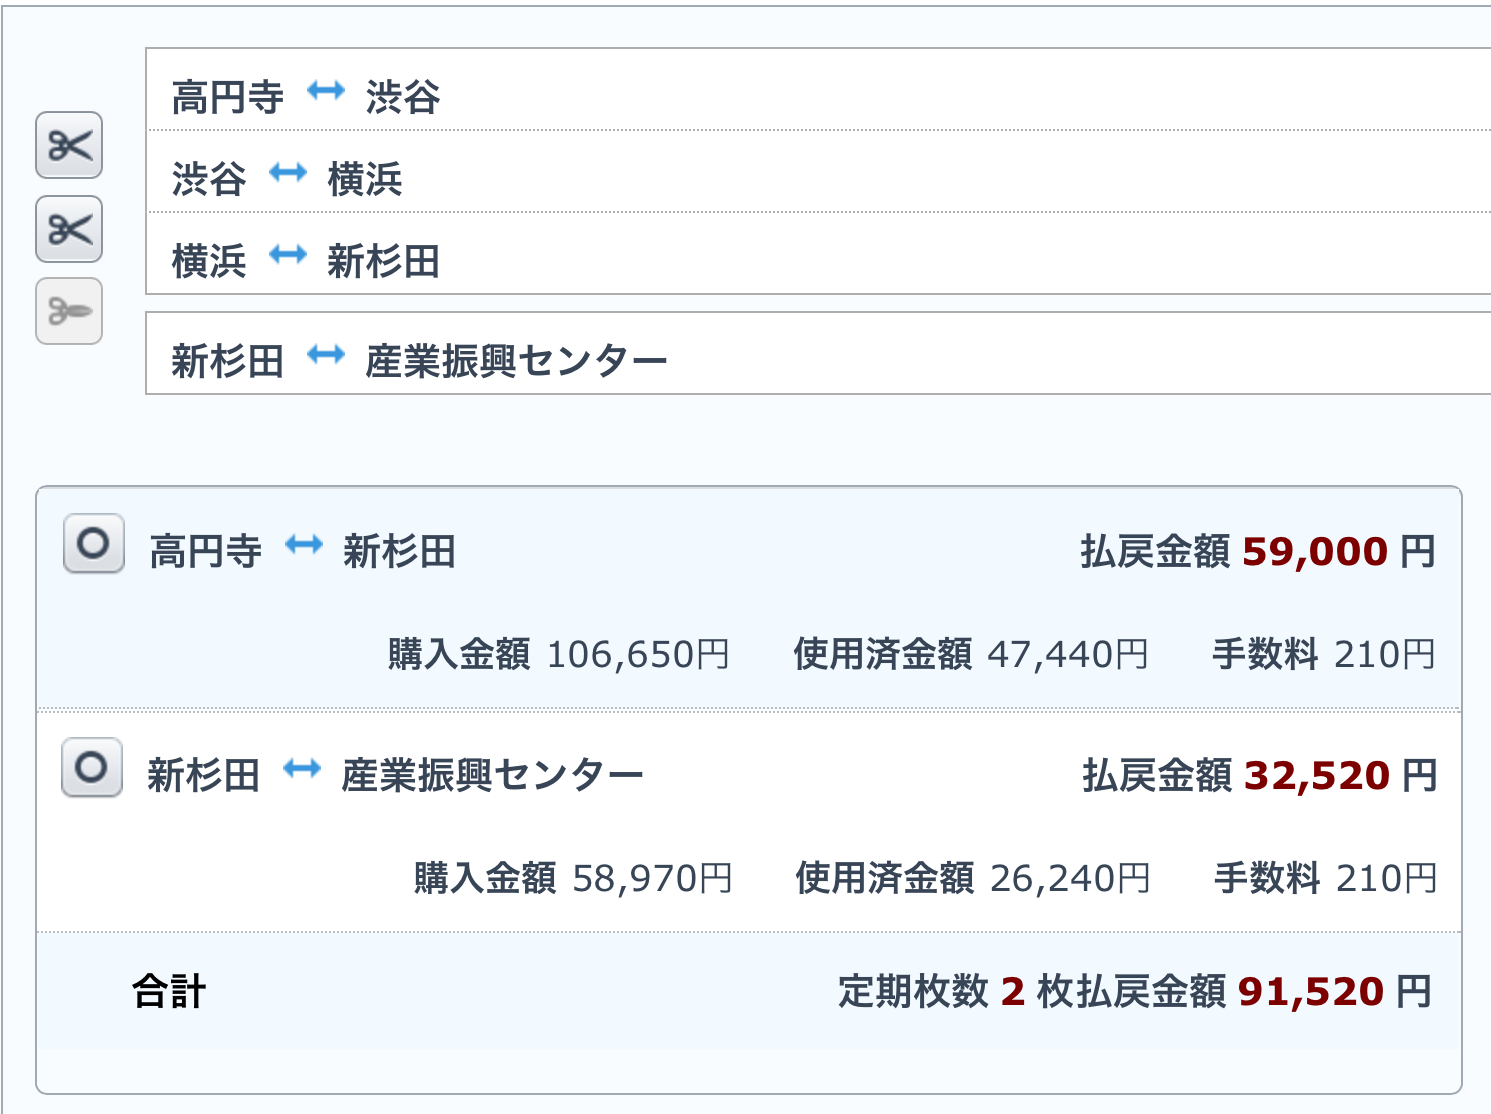Click the arrow in the top 新杉田–産業振興センター segment

[x=325, y=355]
